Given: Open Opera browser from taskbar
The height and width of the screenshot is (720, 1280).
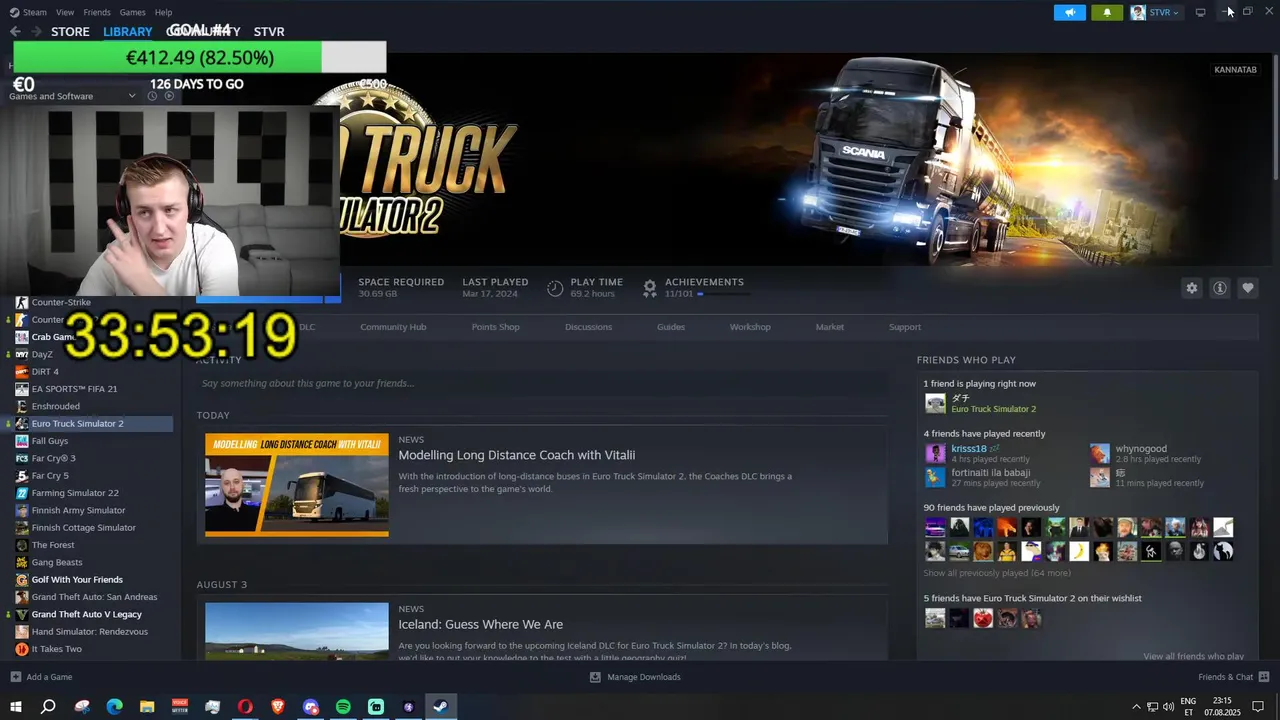Looking at the screenshot, I should pyautogui.click(x=245, y=707).
